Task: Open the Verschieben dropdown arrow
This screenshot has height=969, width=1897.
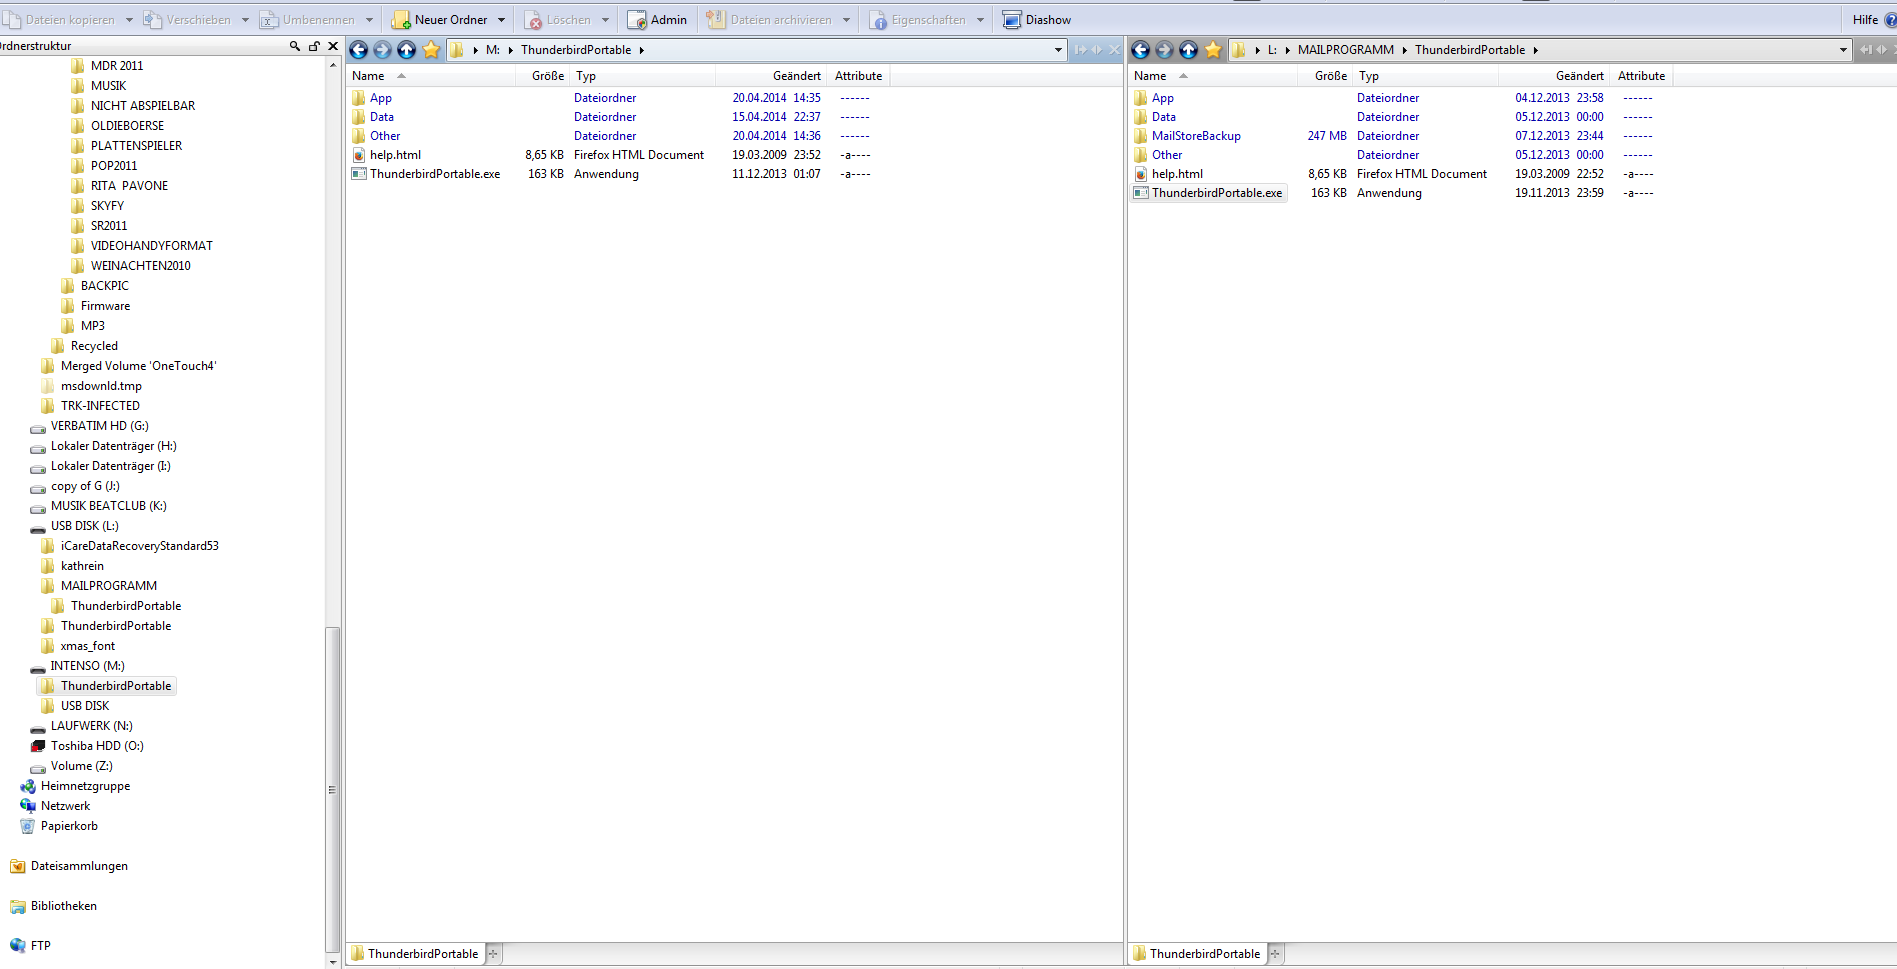Action: pyautogui.click(x=245, y=20)
